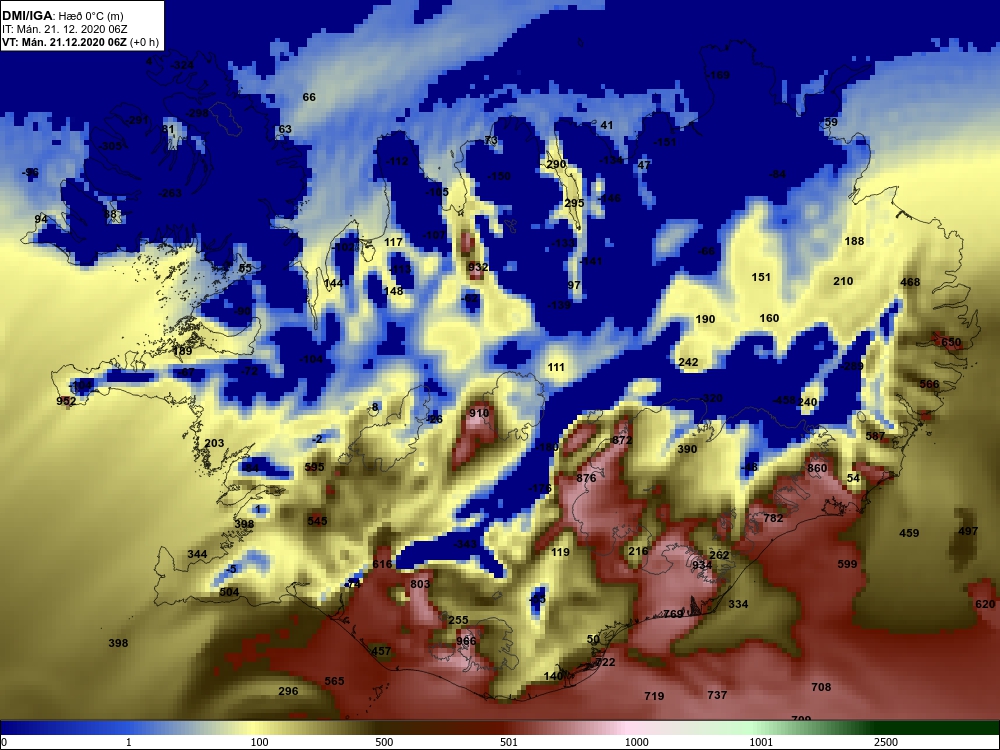Screen dimensions: 1000x750
Task: Click the '501' label under the color scale
Action: [x=509, y=742]
